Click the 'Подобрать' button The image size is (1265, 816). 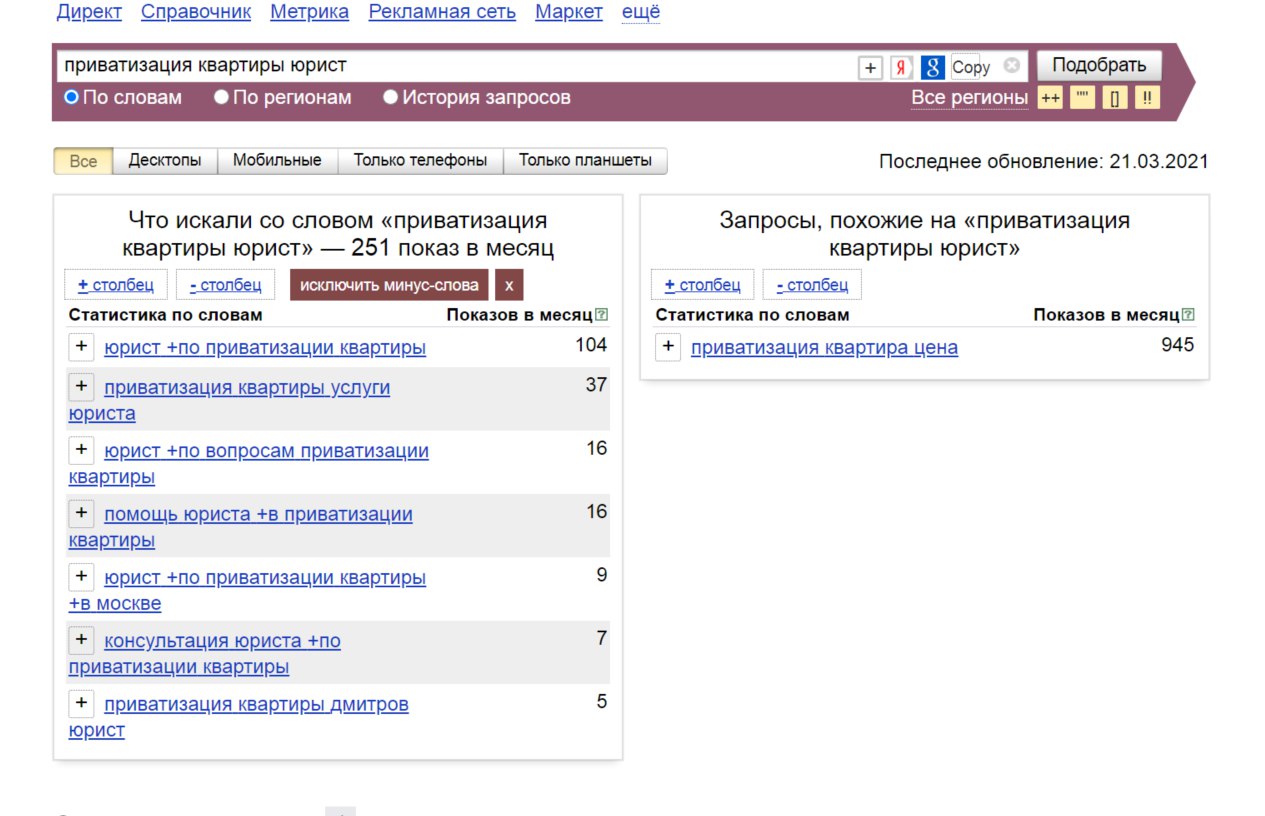1099,66
